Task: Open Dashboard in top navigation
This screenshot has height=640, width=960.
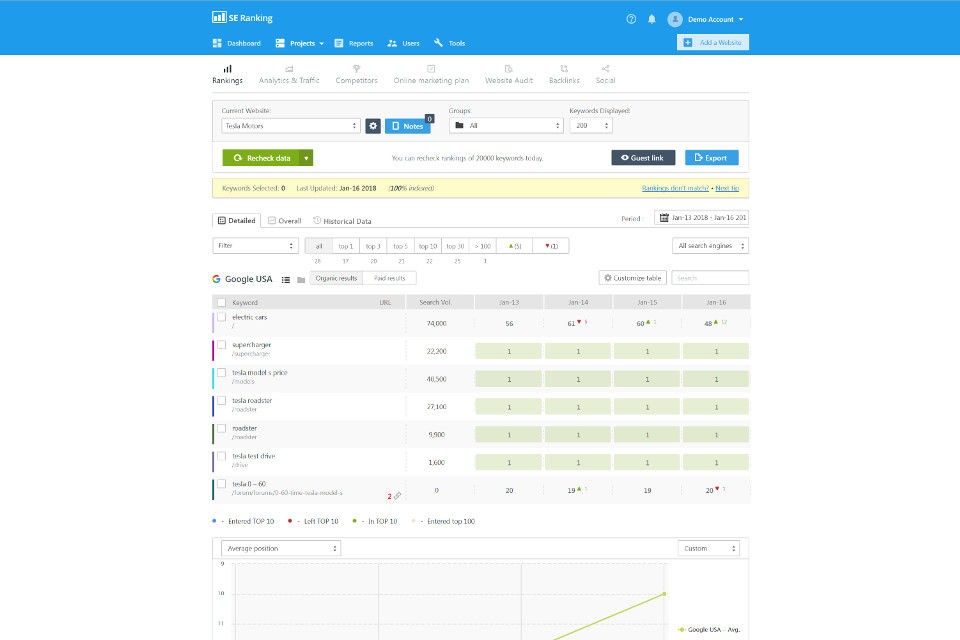Action: tap(236, 43)
